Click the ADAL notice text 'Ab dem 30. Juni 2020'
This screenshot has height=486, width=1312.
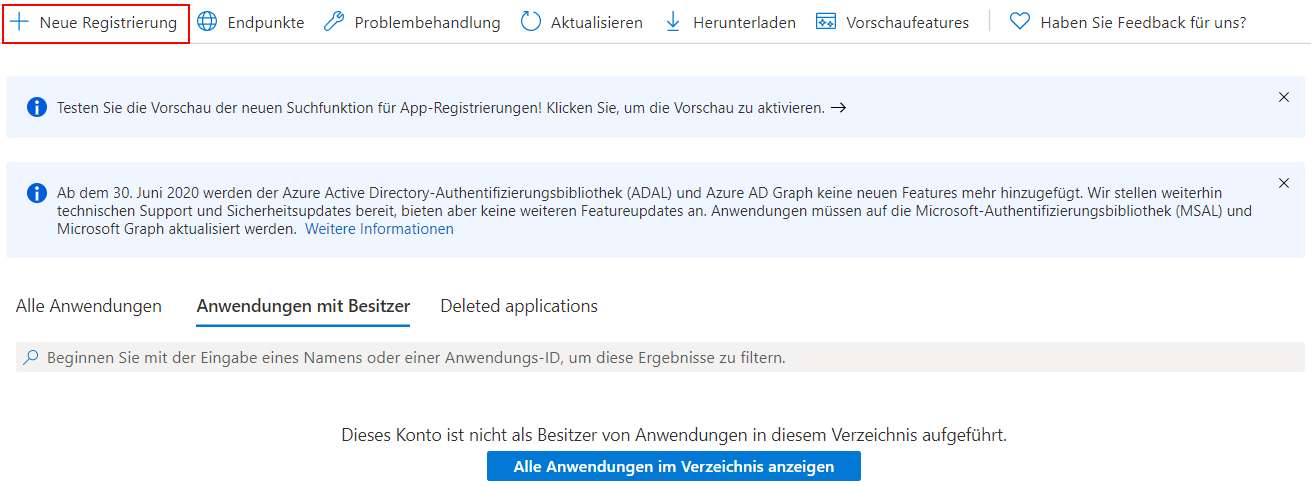coord(654,210)
